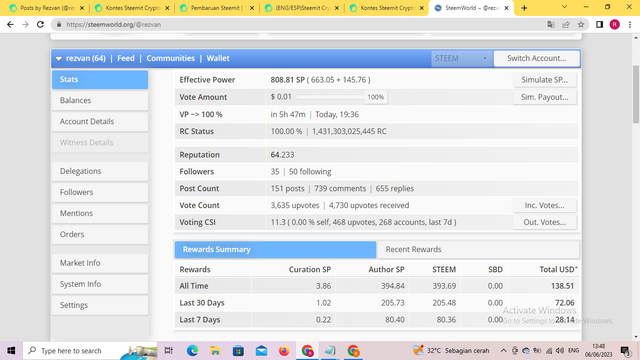Toggle the browser side panel icon
Viewport: 640px width, 360px height.
click(599, 24)
